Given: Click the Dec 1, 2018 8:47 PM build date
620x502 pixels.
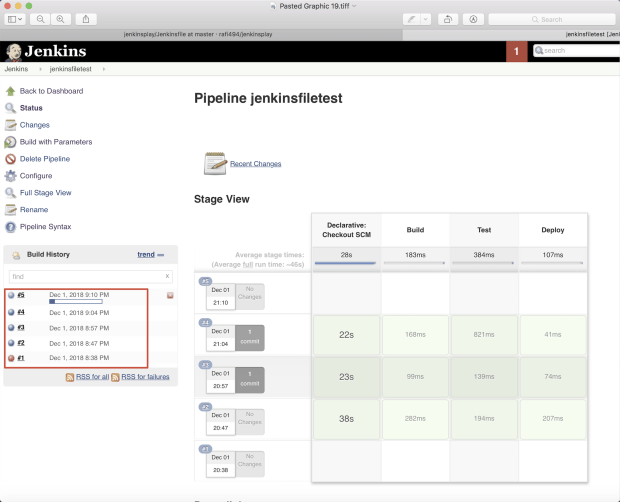Looking at the screenshot, I should coord(79,343).
